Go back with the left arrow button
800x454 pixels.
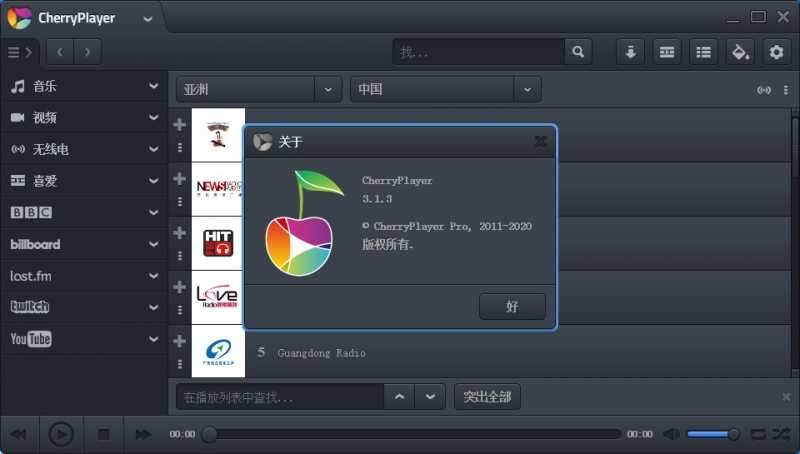coord(60,52)
